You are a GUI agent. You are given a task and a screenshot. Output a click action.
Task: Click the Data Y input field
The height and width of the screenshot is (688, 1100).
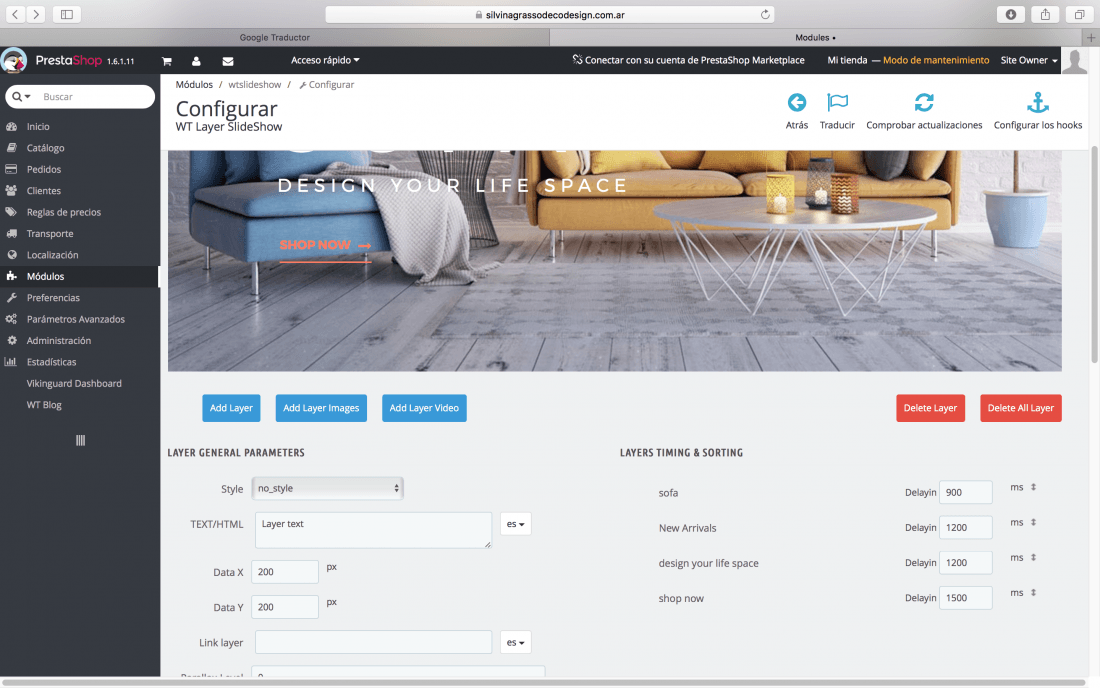(285, 607)
